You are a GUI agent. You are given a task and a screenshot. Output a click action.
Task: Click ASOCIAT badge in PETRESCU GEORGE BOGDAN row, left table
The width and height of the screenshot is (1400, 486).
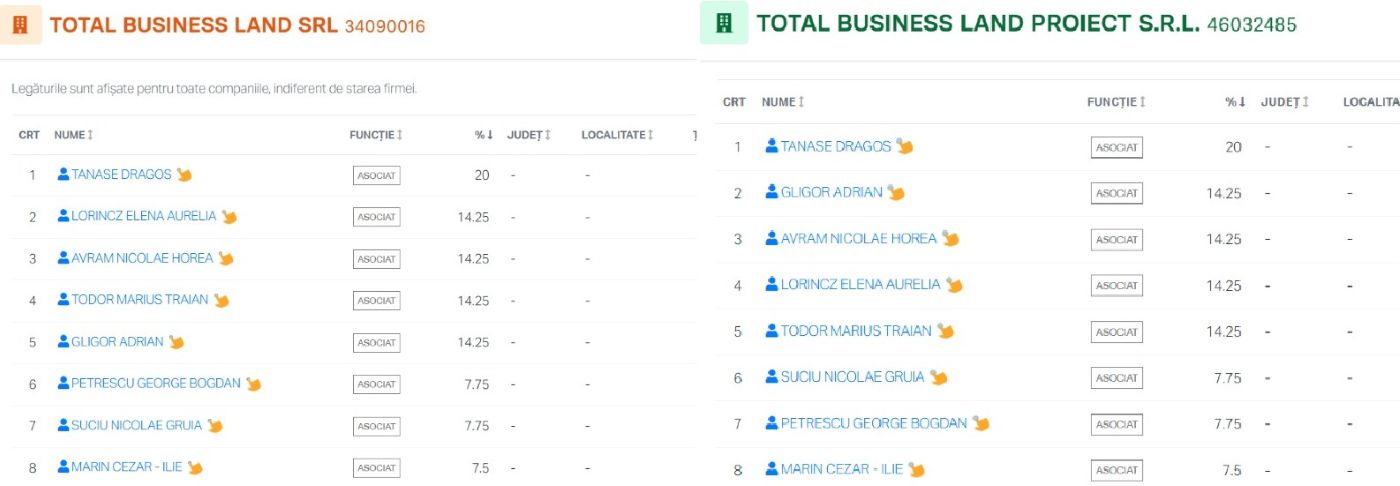coord(377,384)
